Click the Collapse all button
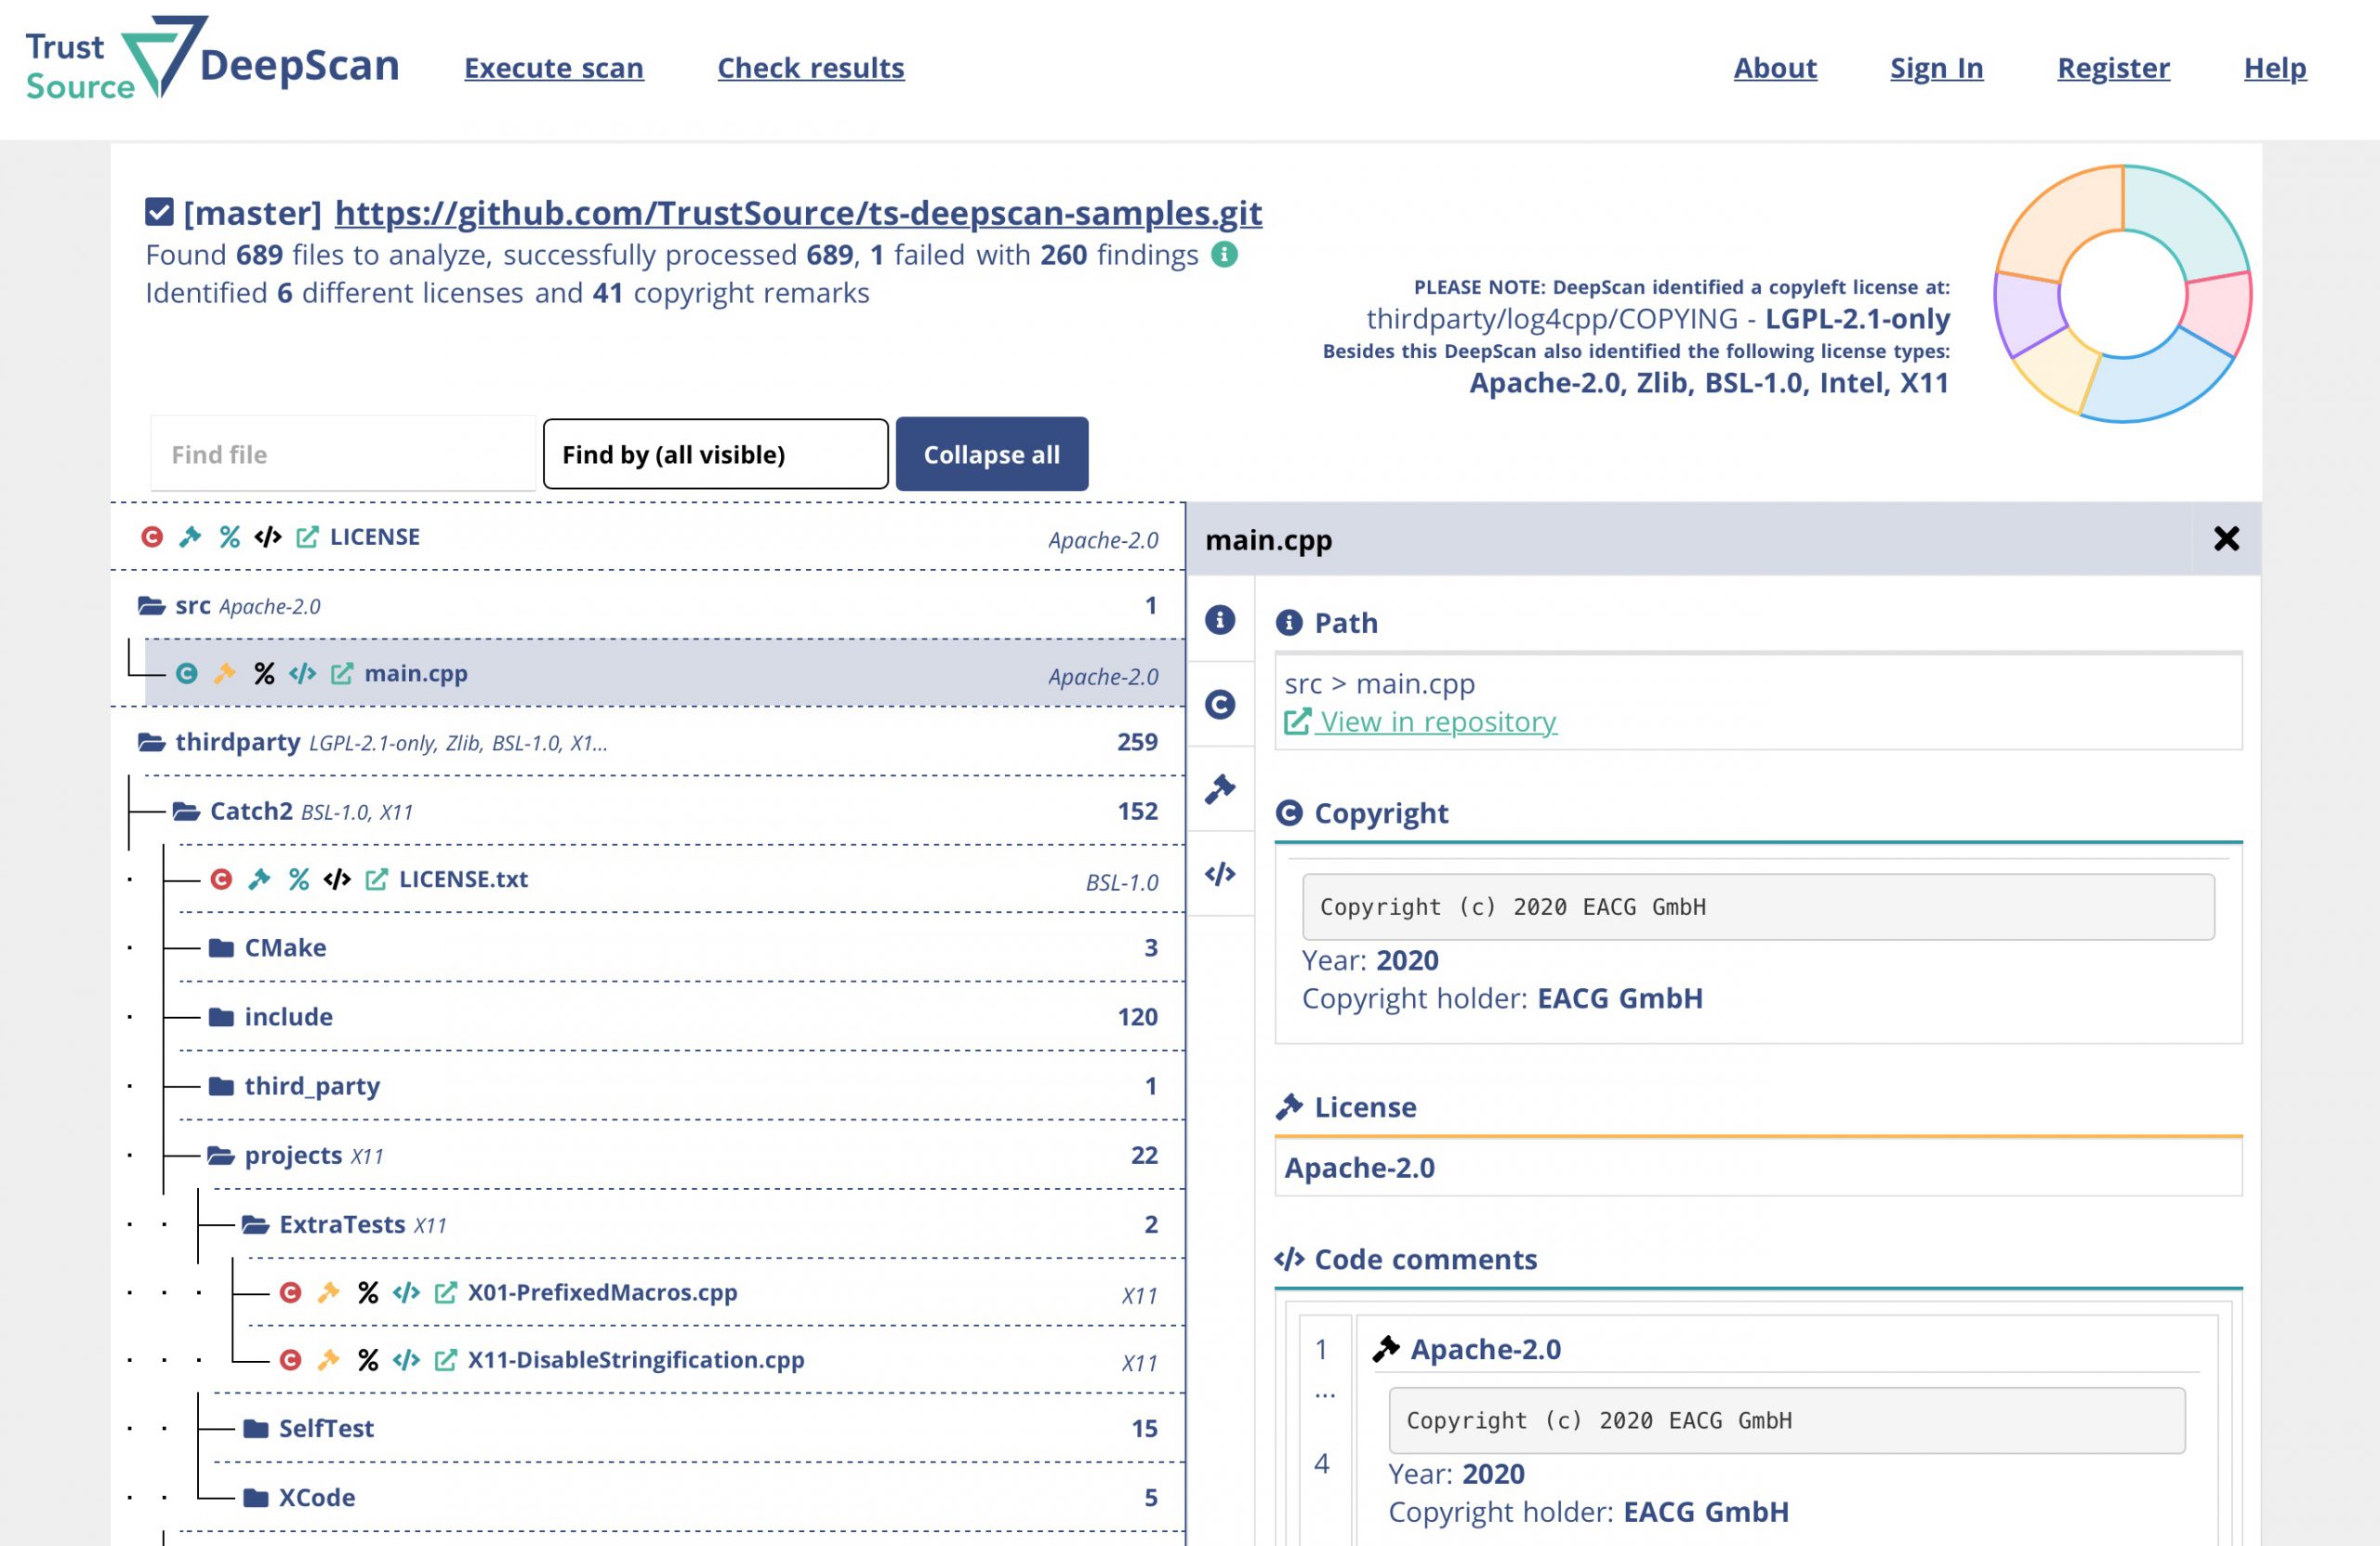This screenshot has width=2380, height=1546. [992, 454]
